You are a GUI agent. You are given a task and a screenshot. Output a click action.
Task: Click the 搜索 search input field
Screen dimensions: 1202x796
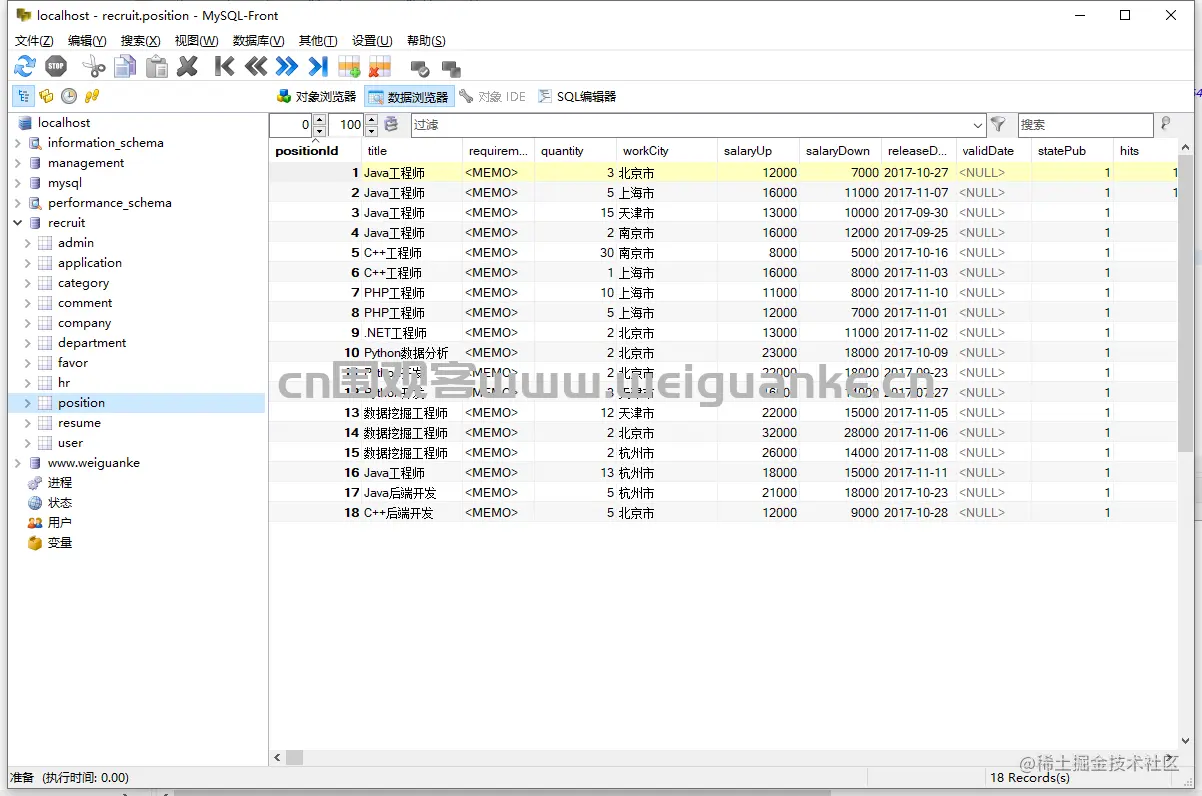(x=1085, y=125)
